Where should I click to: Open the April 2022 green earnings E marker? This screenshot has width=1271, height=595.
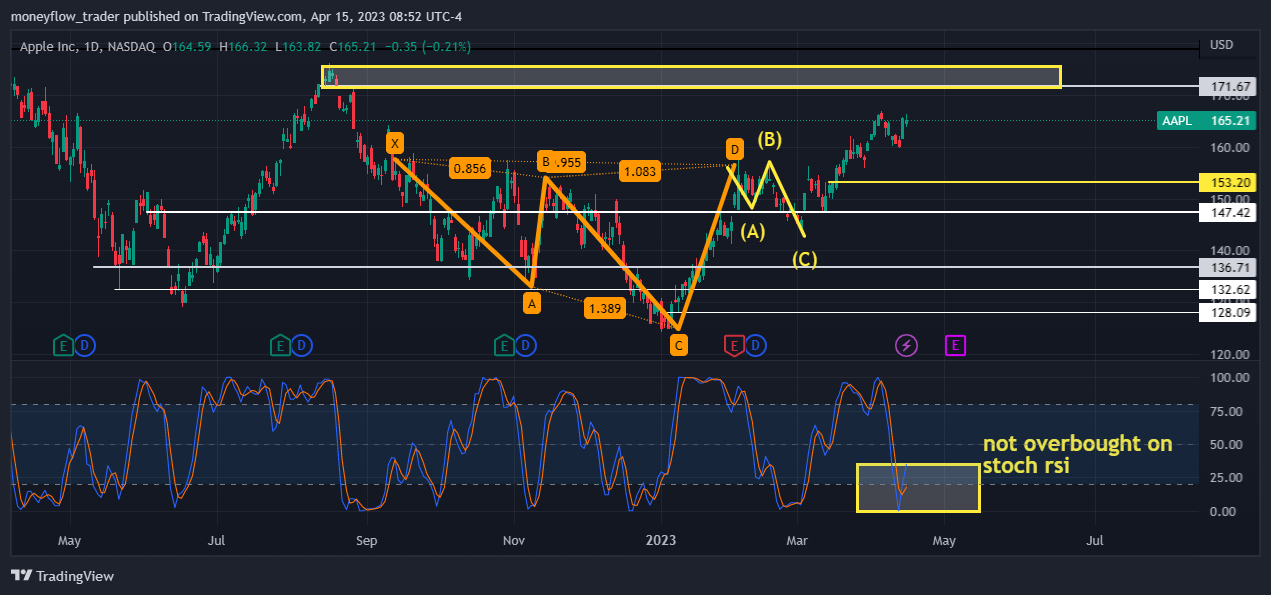coord(63,346)
